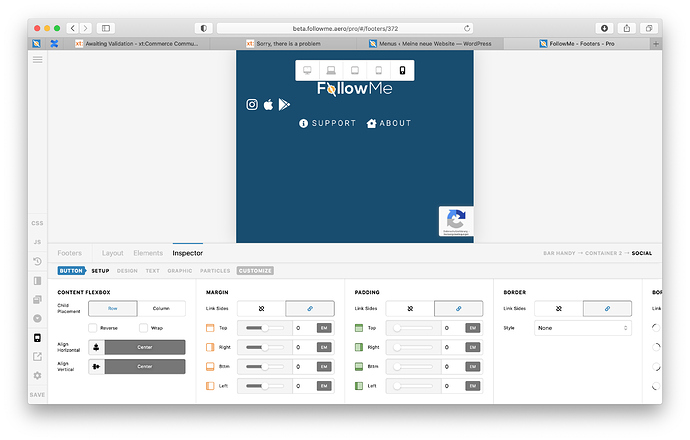Click the Google Play icon in footer preview
The width and height of the screenshot is (690, 440).
pos(284,105)
